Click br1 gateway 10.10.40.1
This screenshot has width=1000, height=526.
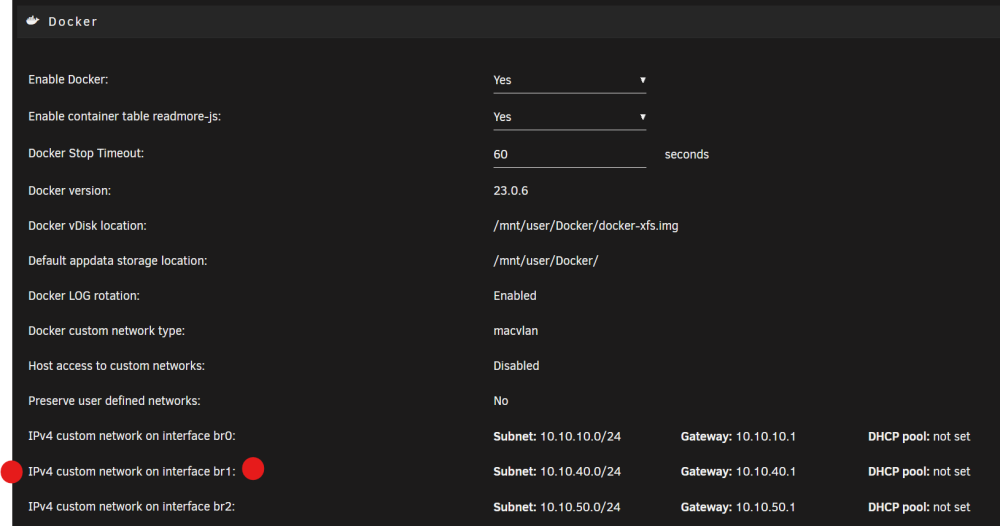click(766, 472)
